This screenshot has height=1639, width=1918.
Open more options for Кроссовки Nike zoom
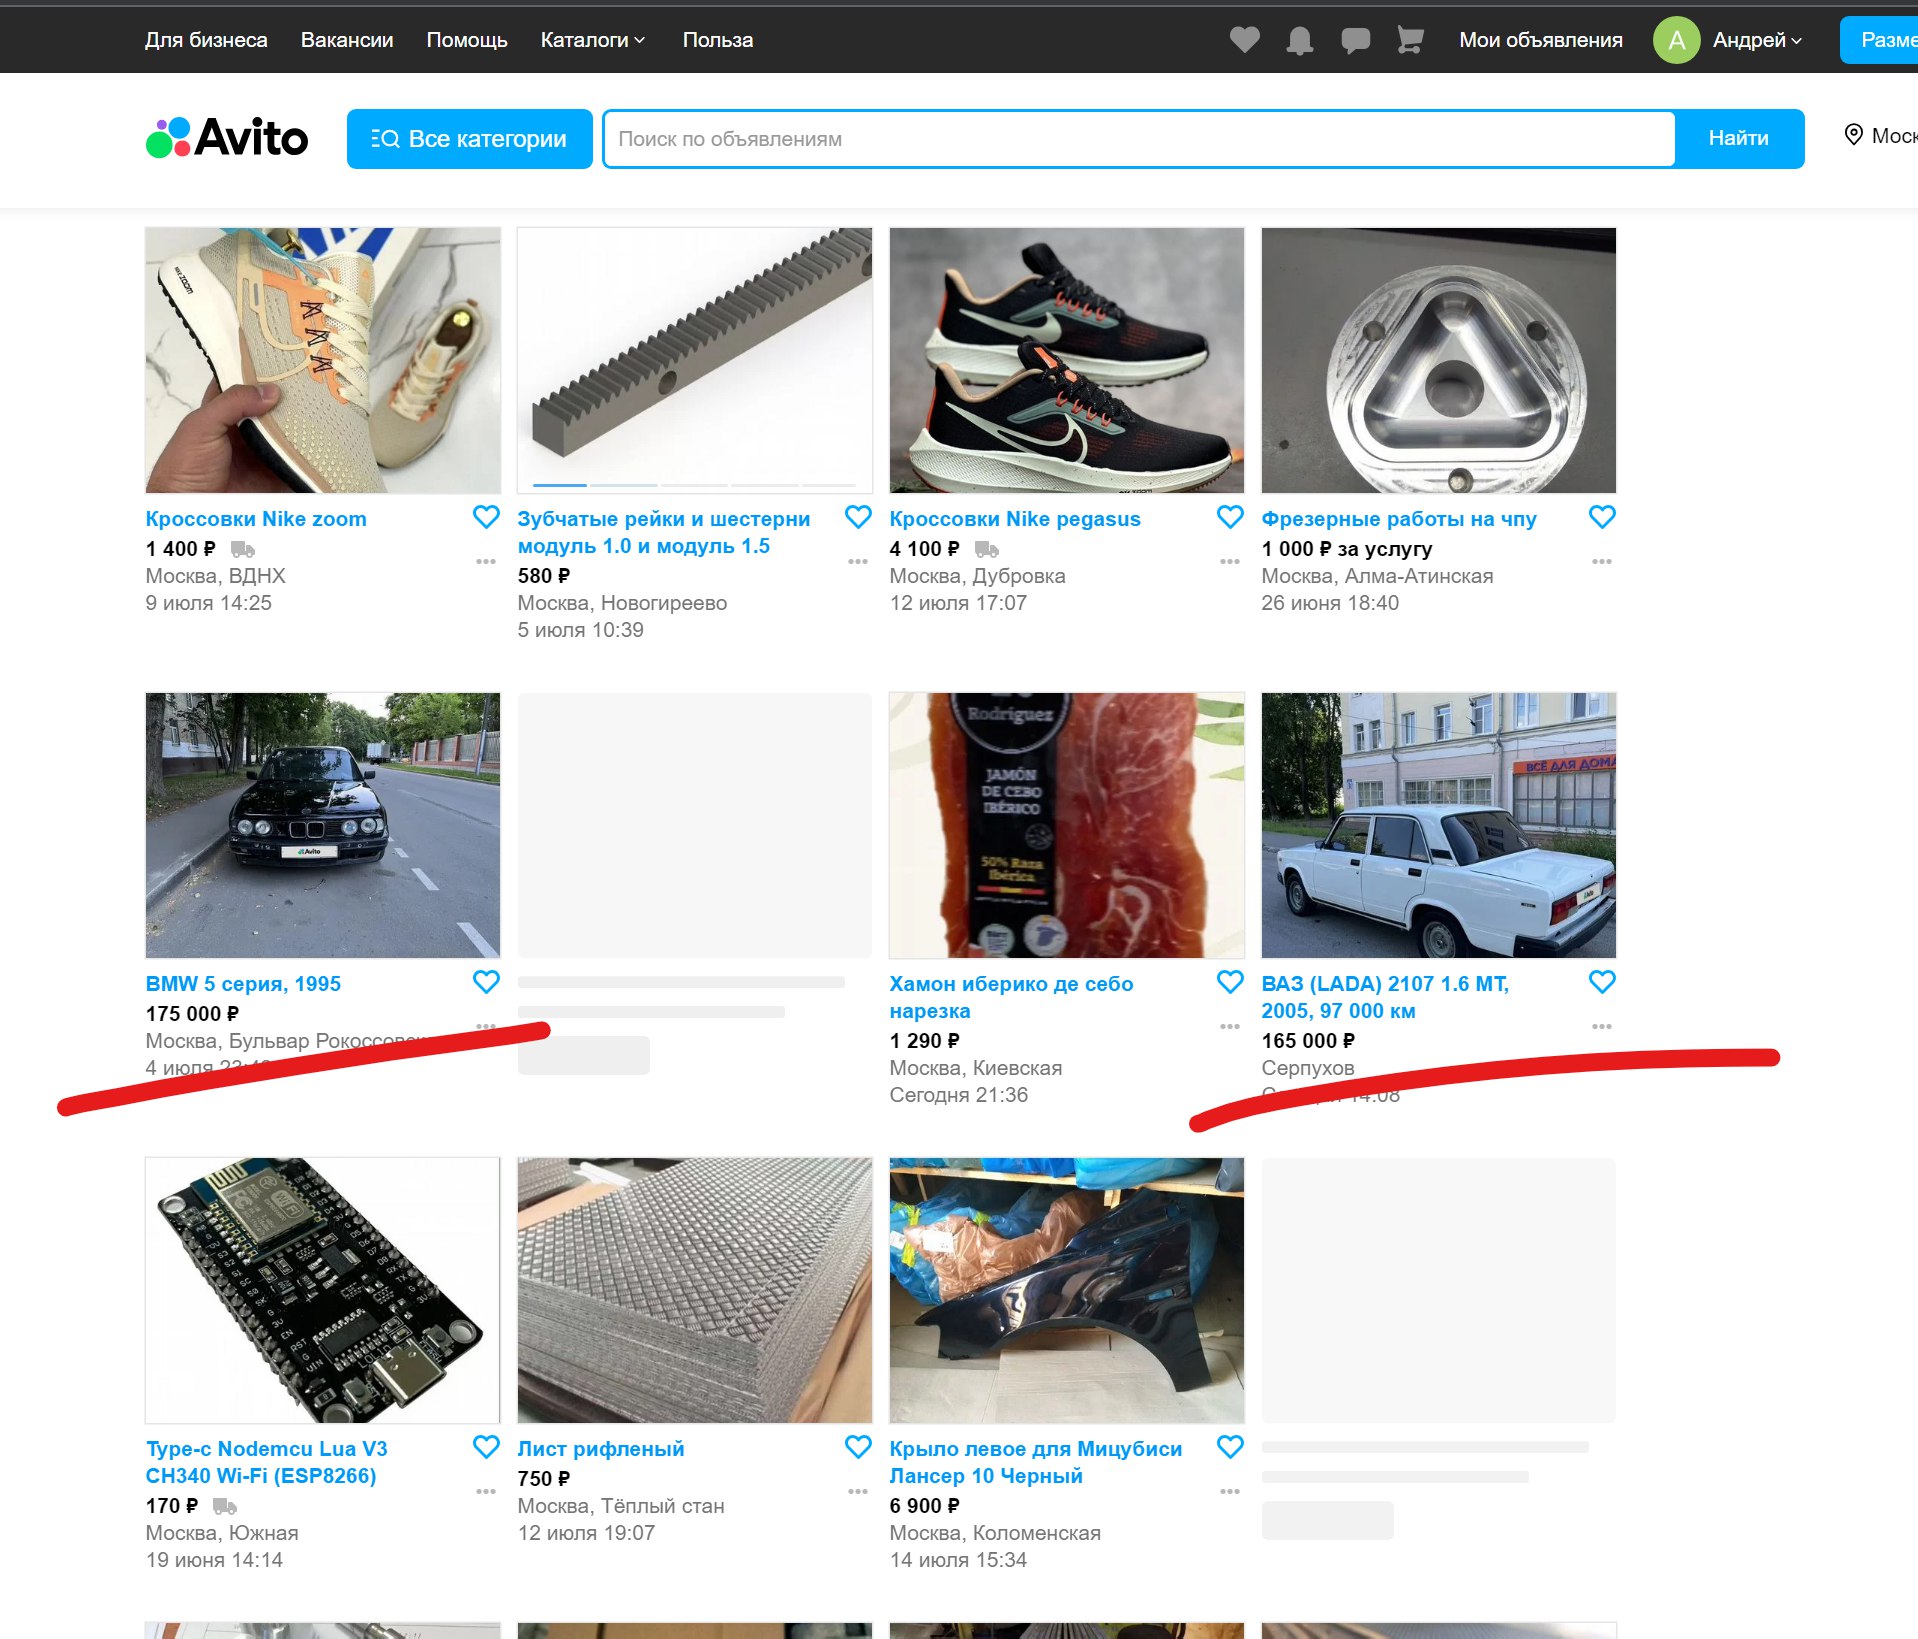[486, 561]
